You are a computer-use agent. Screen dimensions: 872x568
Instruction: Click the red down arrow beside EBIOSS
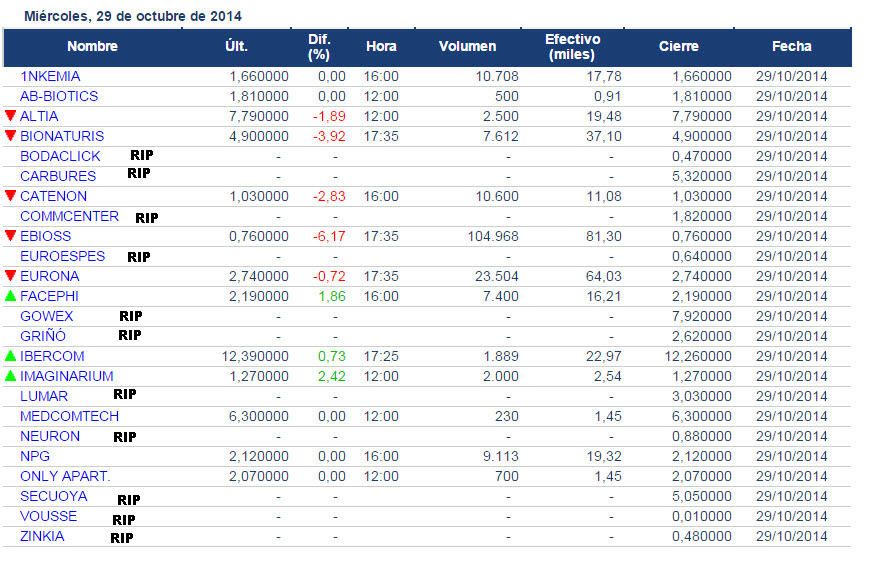point(11,236)
